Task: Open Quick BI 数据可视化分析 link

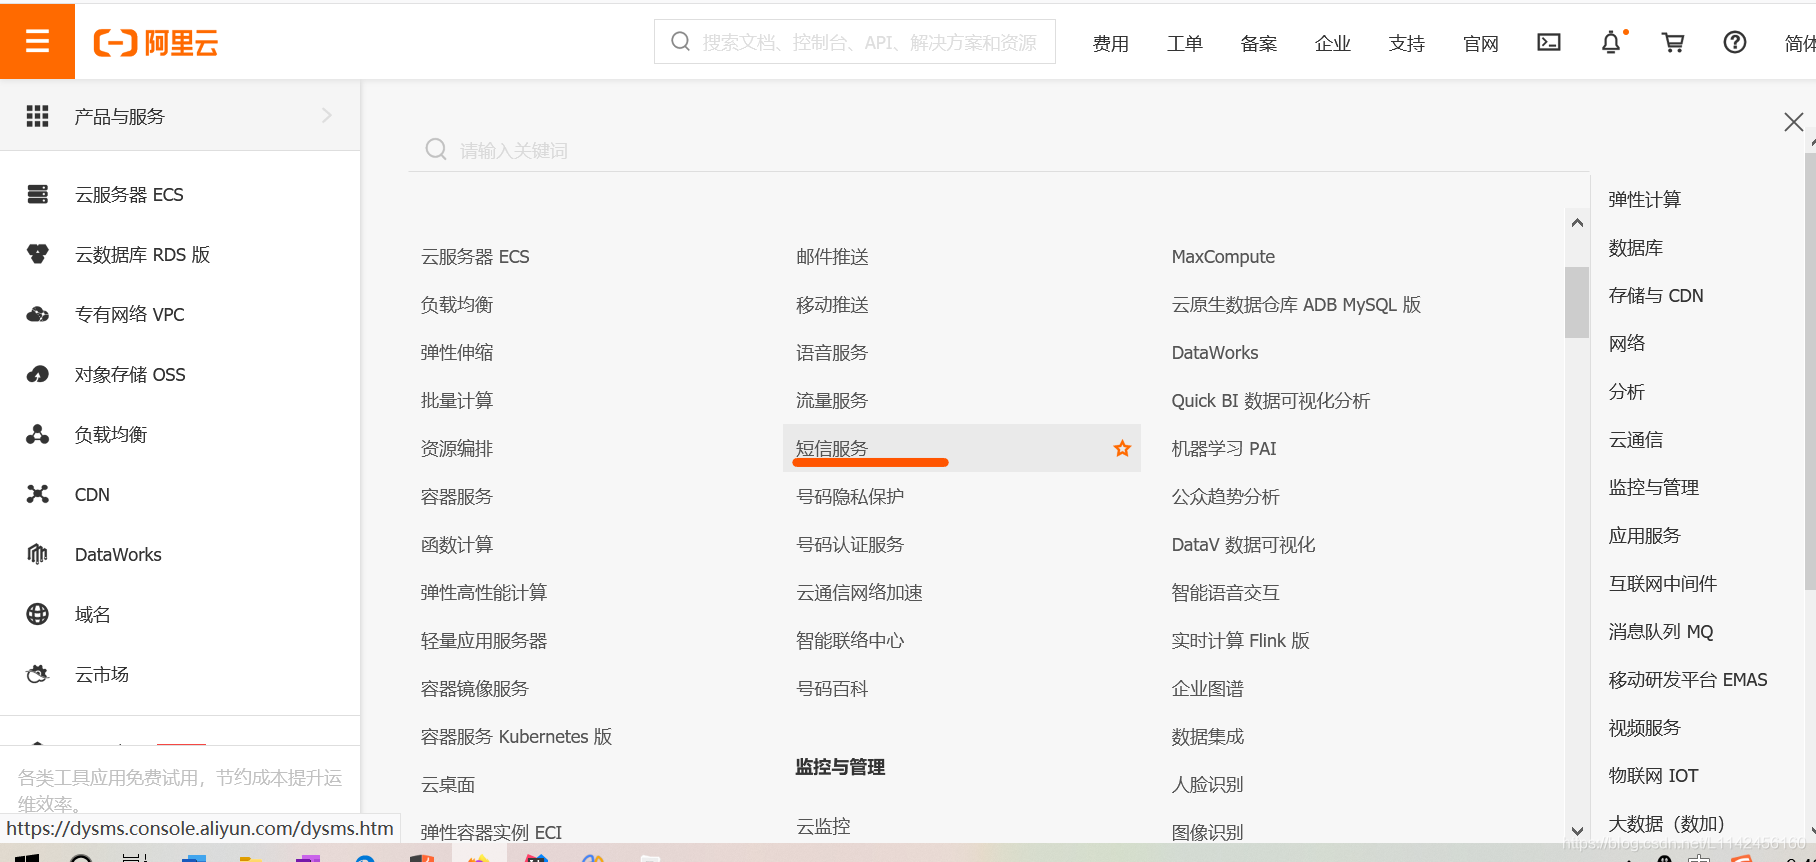Action: (x=1271, y=400)
